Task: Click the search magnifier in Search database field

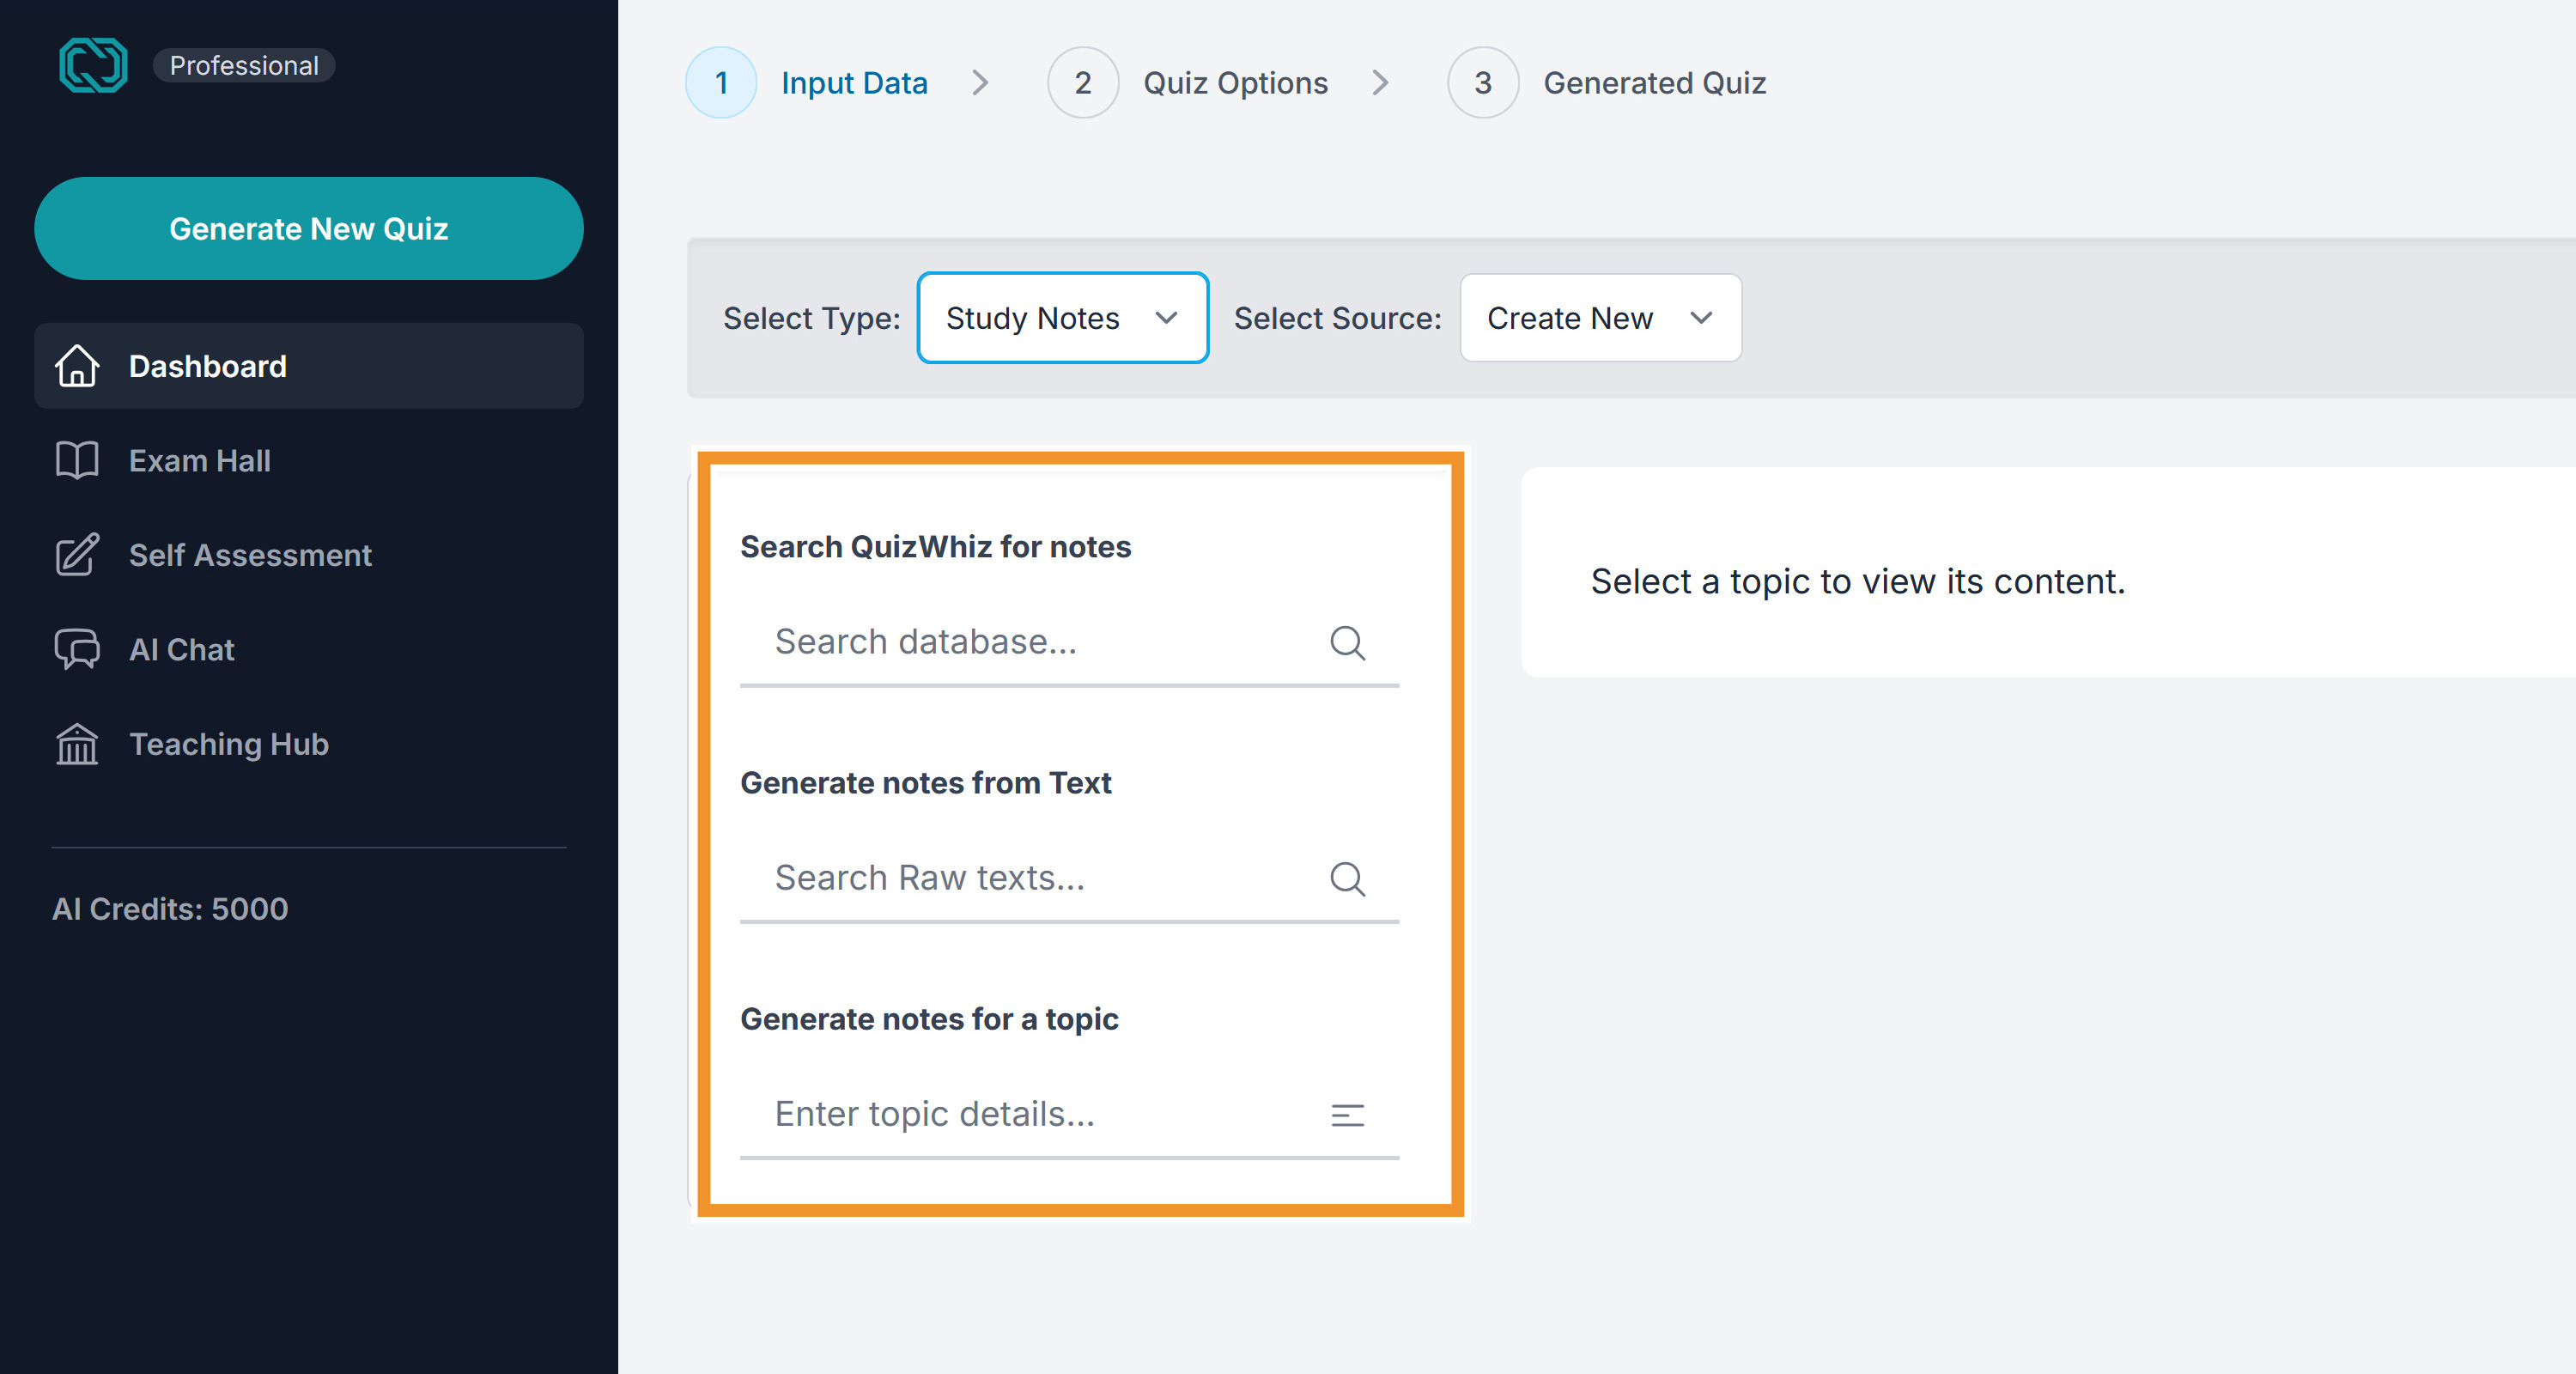Action: click(x=1347, y=642)
